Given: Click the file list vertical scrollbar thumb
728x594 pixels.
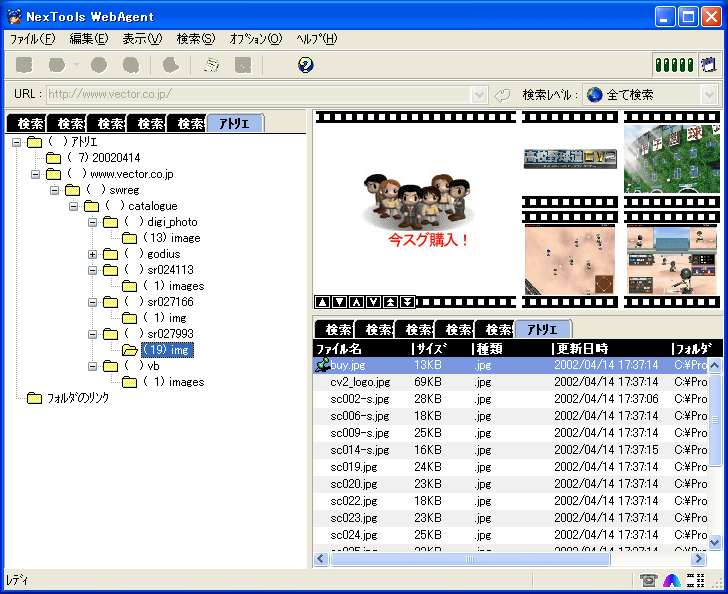Looking at the screenshot, I should [715, 421].
